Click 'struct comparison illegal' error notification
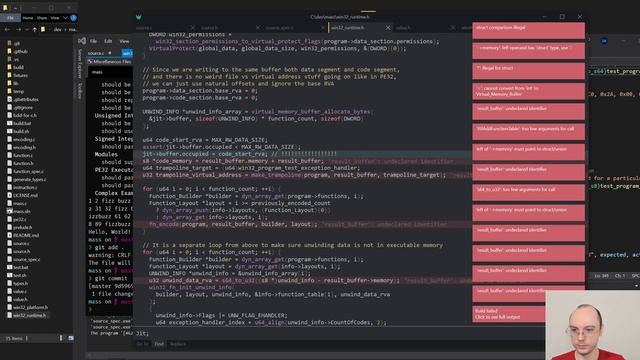This screenshot has width=640, height=360. (x=529, y=31)
